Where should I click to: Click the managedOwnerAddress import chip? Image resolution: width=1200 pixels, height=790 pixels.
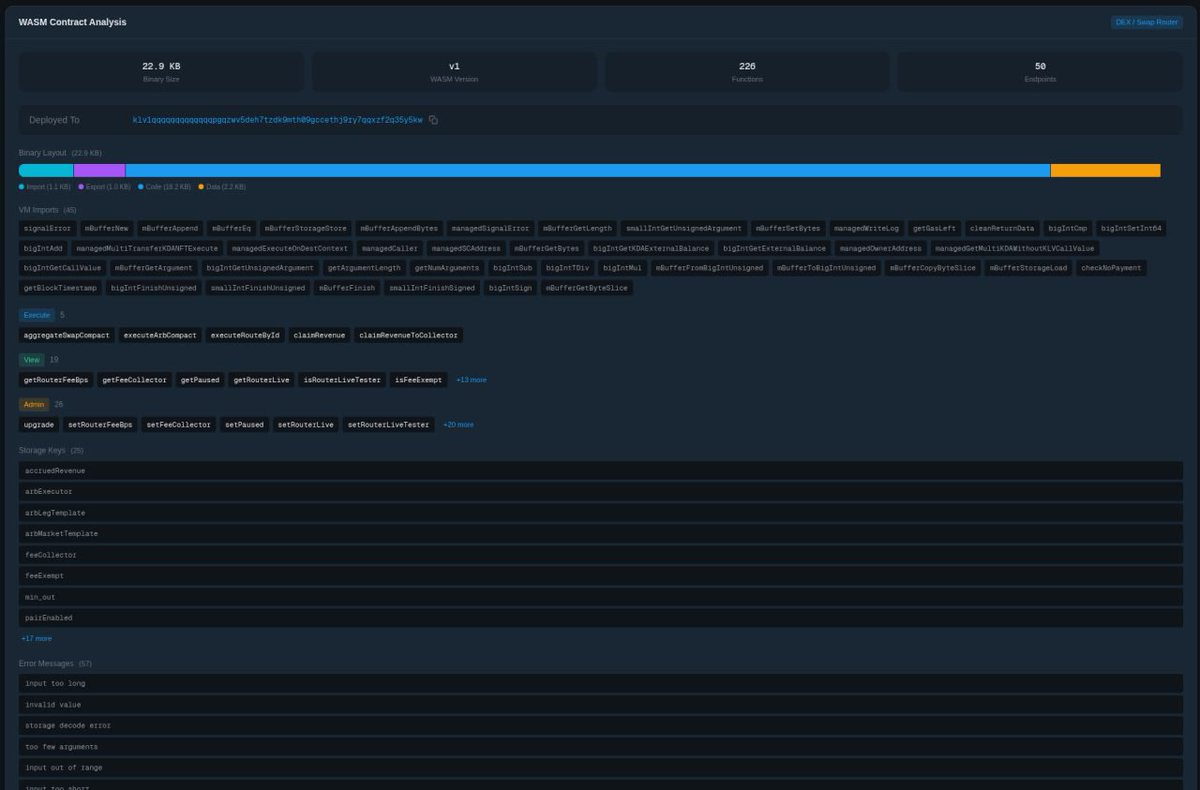pyautogui.click(x=881, y=248)
